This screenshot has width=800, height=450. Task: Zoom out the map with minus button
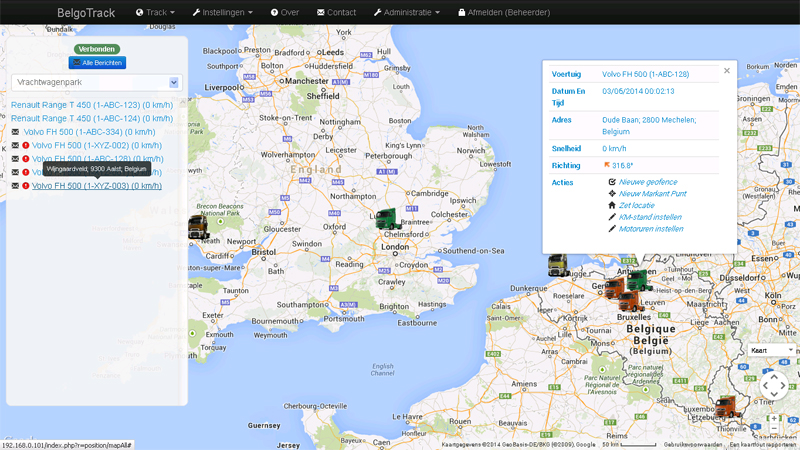[x=774, y=429]
